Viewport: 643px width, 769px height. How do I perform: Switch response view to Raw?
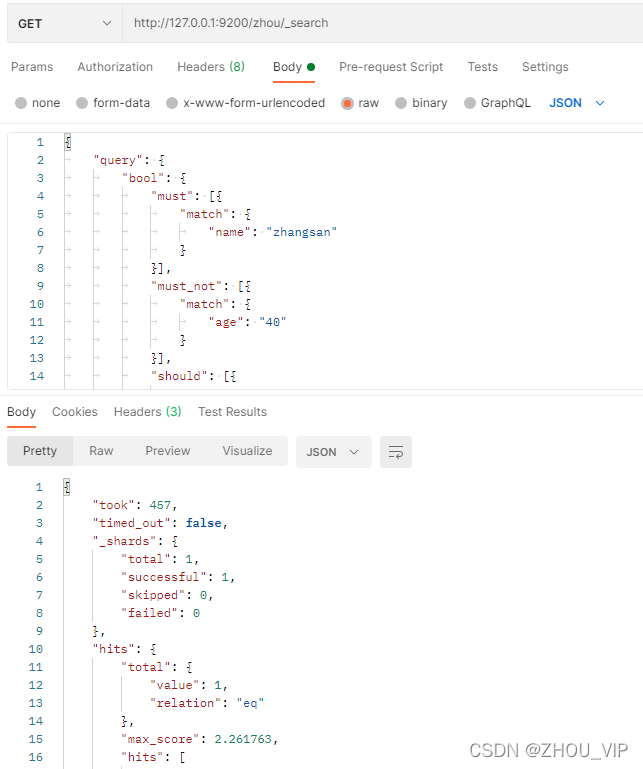coord(101,451)
